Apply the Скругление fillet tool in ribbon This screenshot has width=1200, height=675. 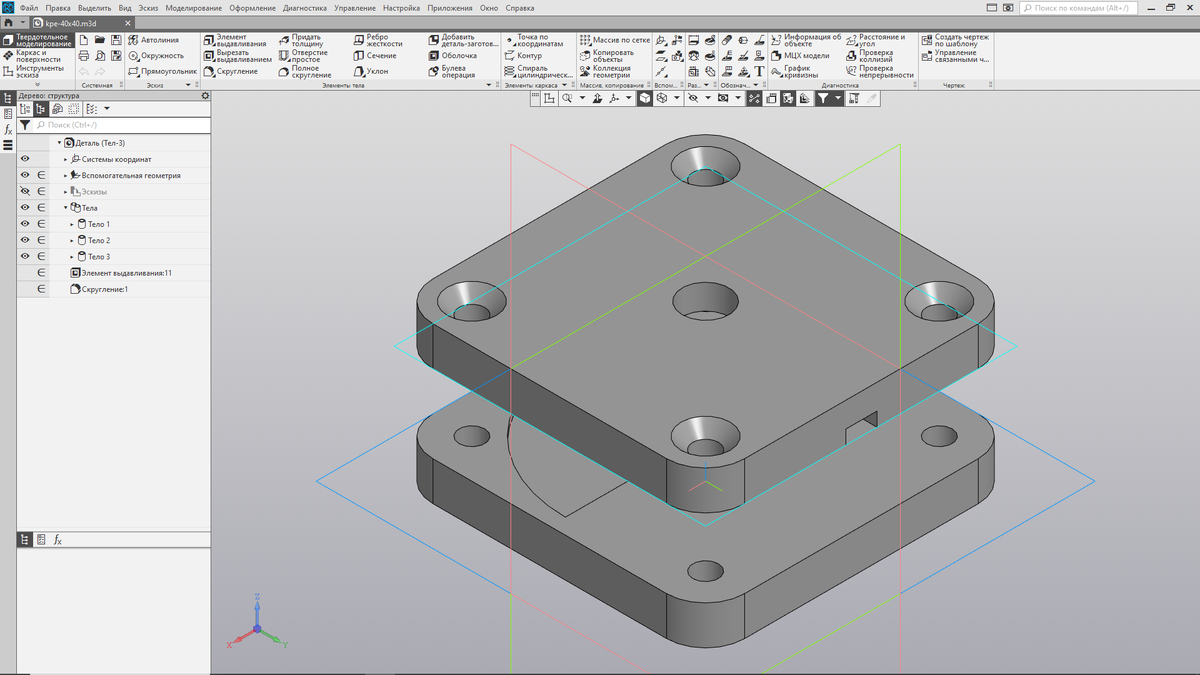pos(231,72)
